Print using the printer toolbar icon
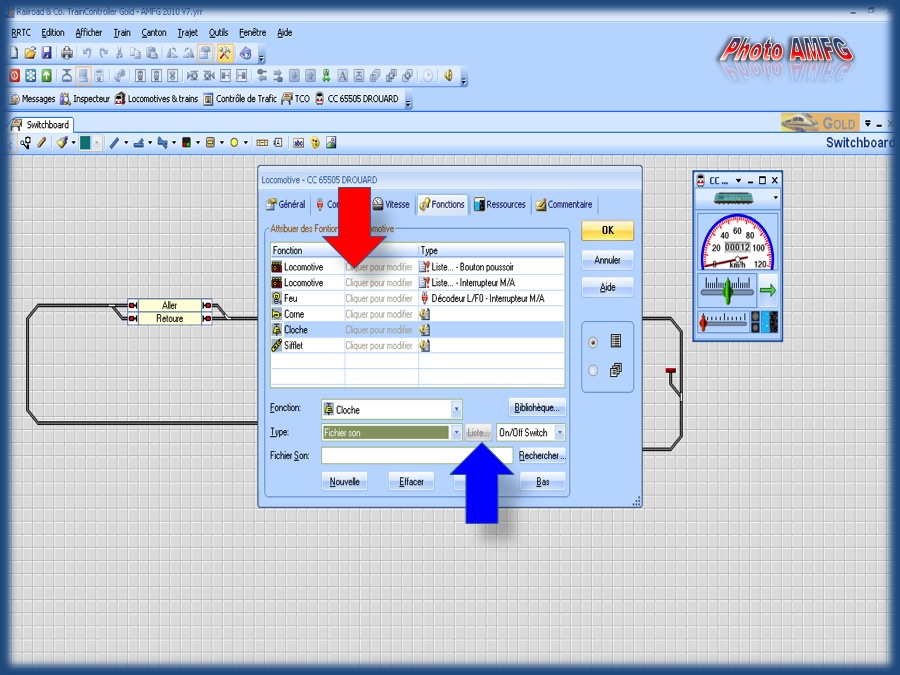This screenshot has height=675, width=900. click(67, 53)
